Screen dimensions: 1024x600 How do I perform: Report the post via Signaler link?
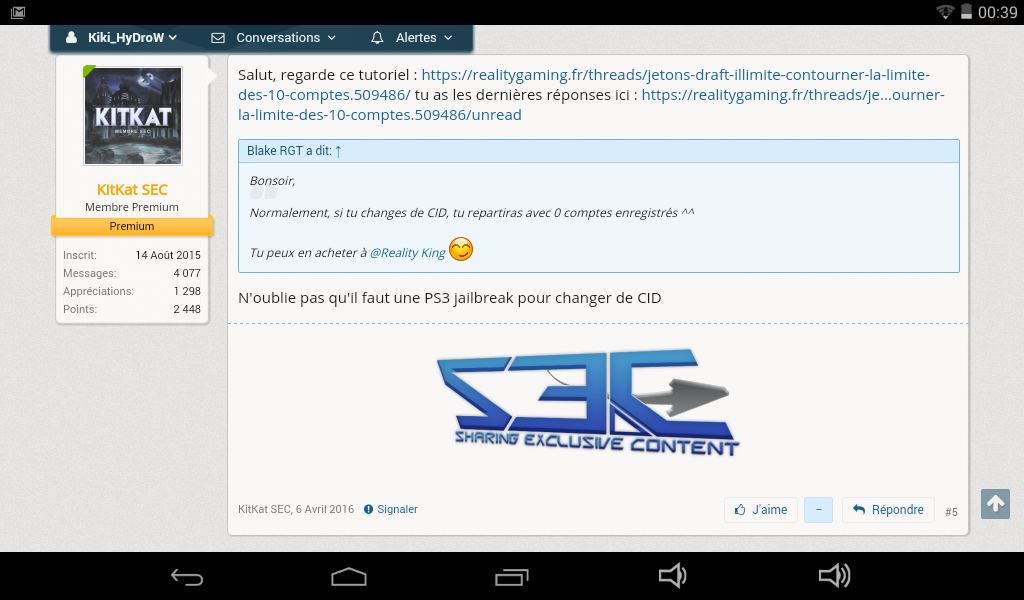pos(391,509)
